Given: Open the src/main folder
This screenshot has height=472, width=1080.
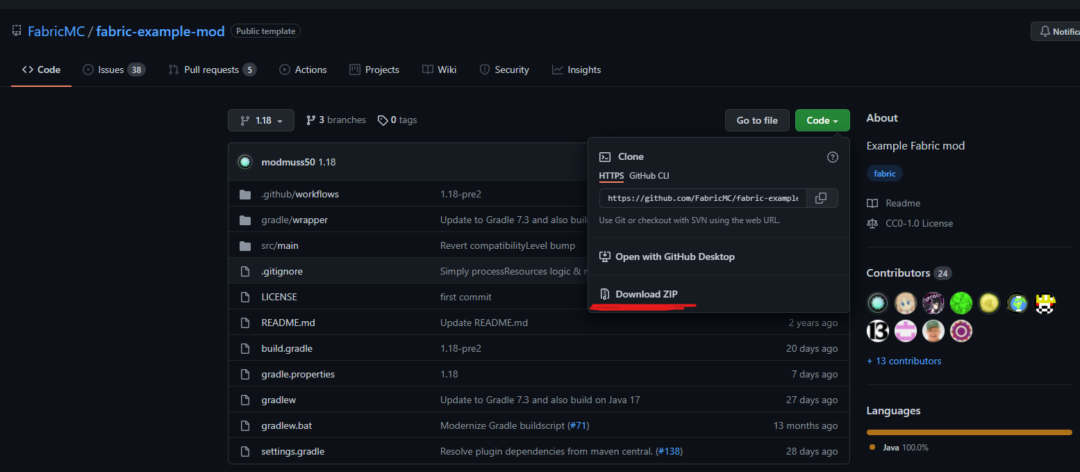Looking at the screenshot, I should point(280,245).
